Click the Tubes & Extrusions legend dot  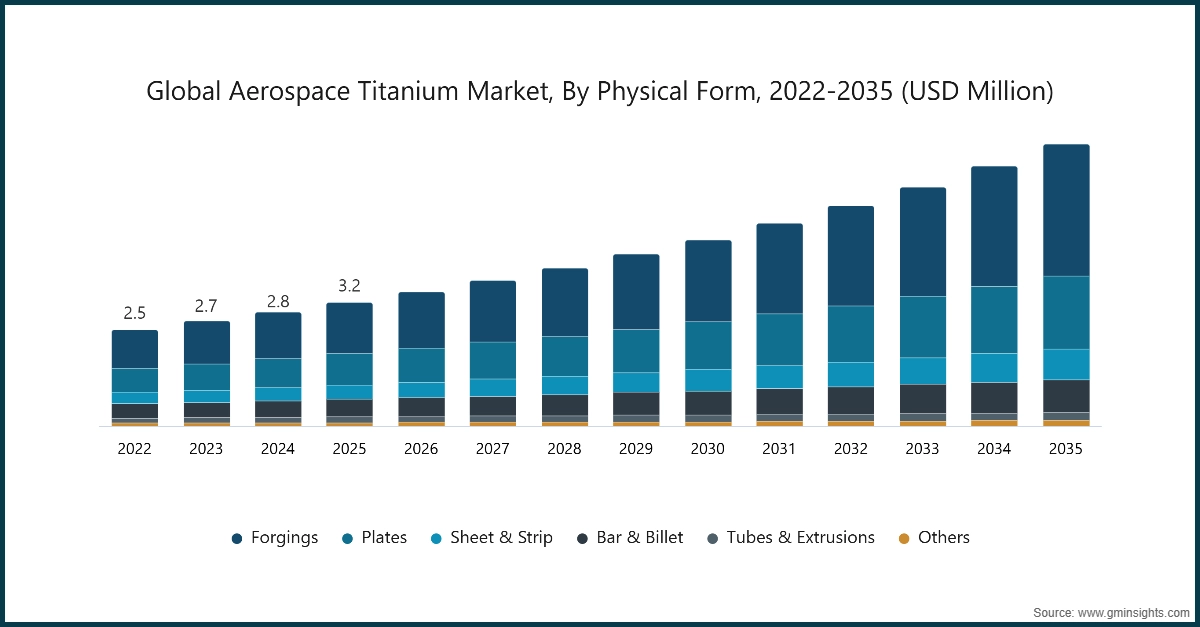(712, 538)
